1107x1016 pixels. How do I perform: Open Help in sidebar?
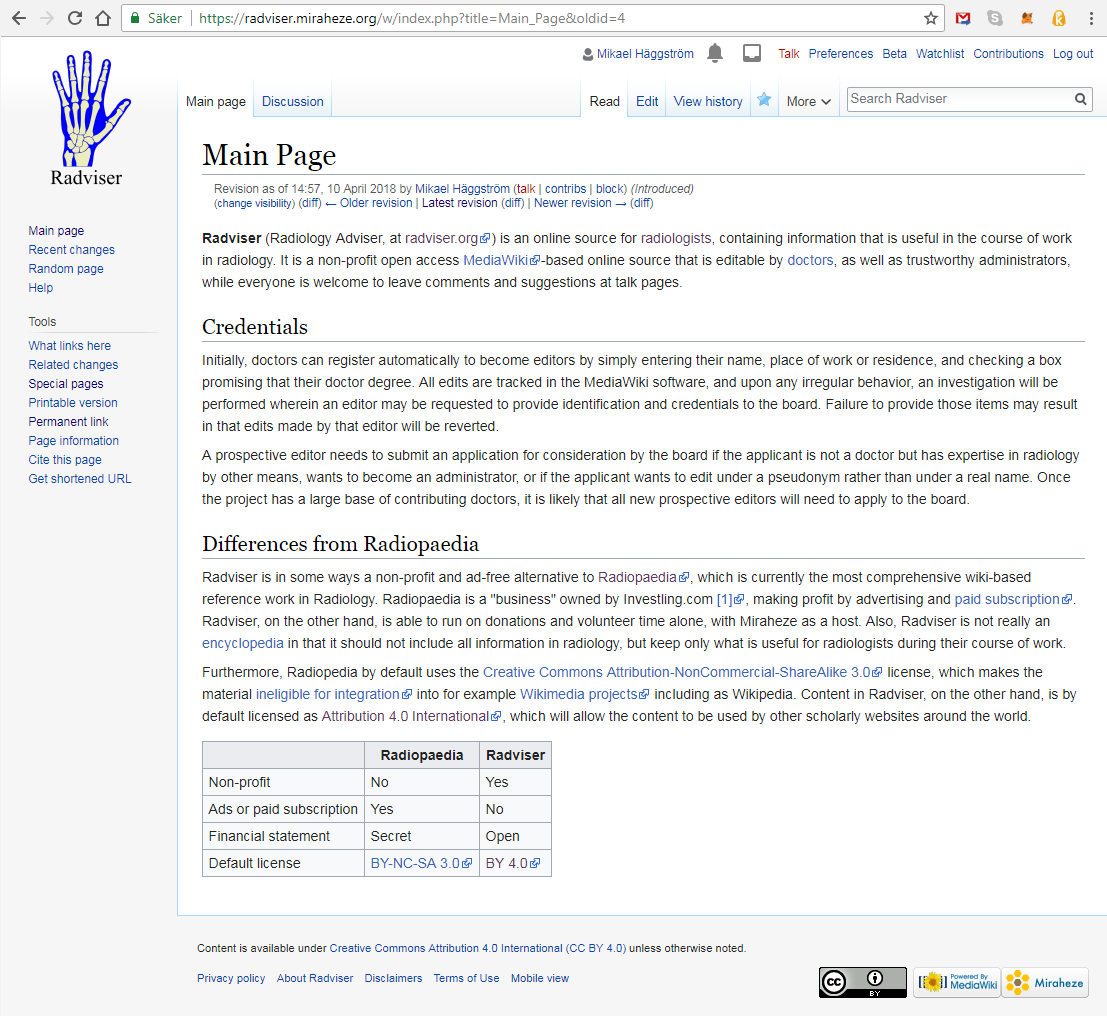coord(40,288)
